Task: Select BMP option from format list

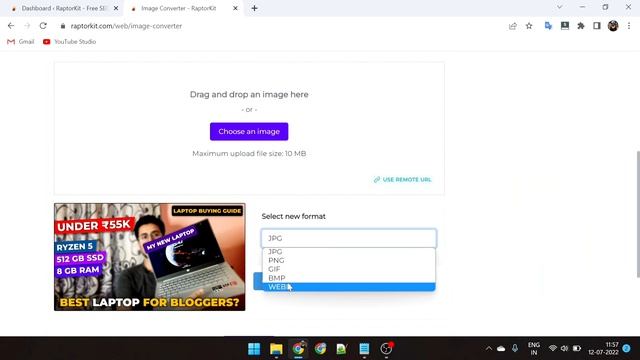Action: point(349,278)
